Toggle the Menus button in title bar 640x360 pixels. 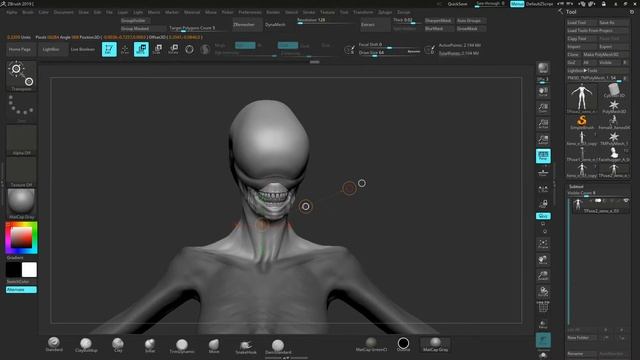(517, 4)
